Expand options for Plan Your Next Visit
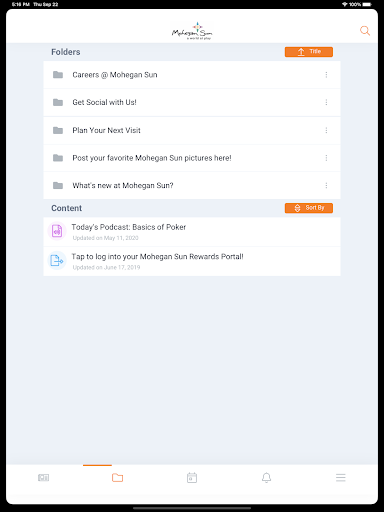The height and width of the screenshot is (512, 384). pyautogui.click(x=326, y=130)
